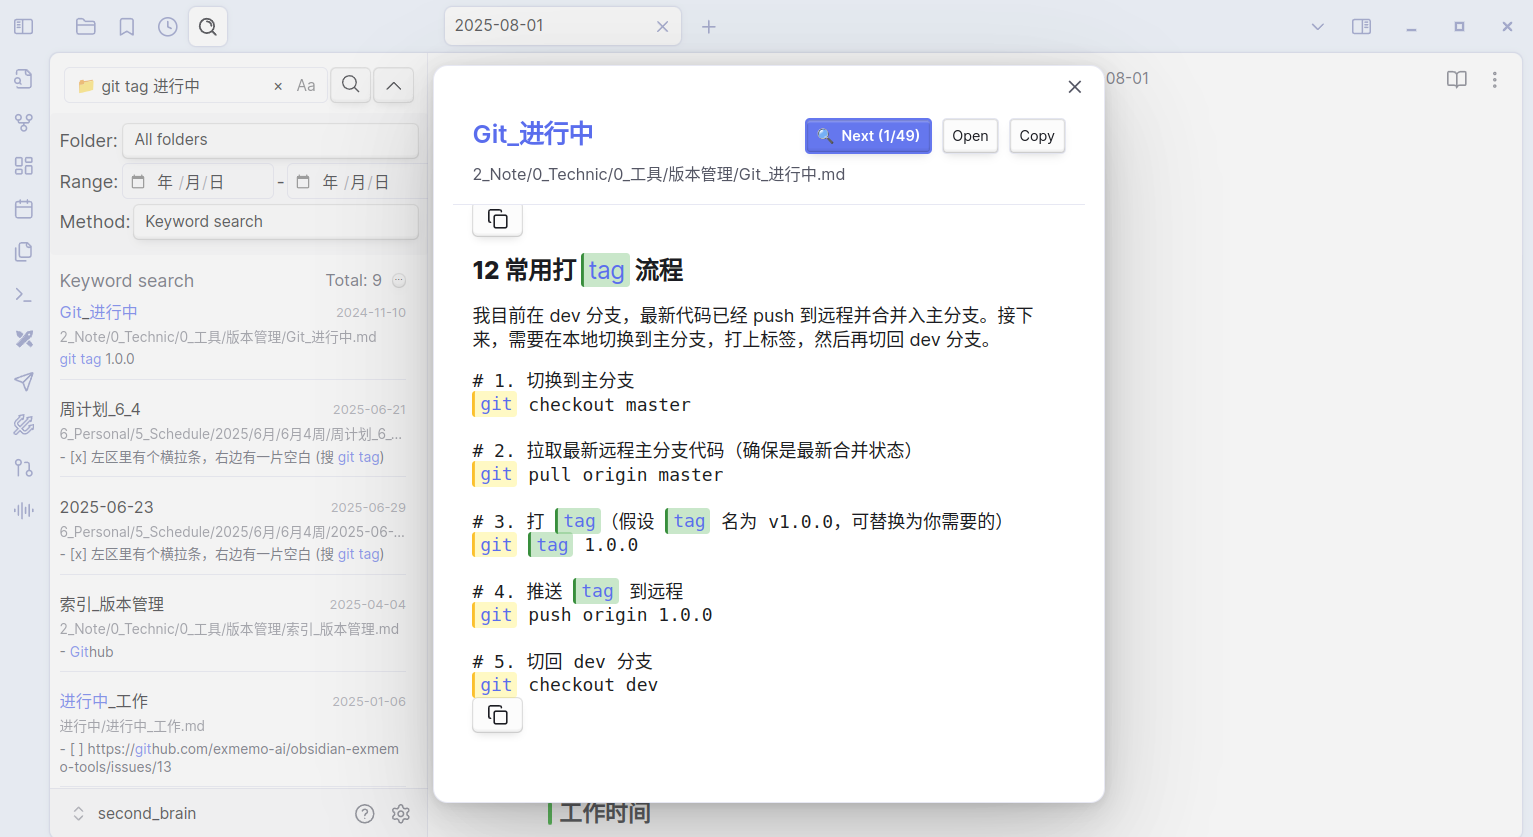Click the paper plane send icon

[x=24, y=381]
